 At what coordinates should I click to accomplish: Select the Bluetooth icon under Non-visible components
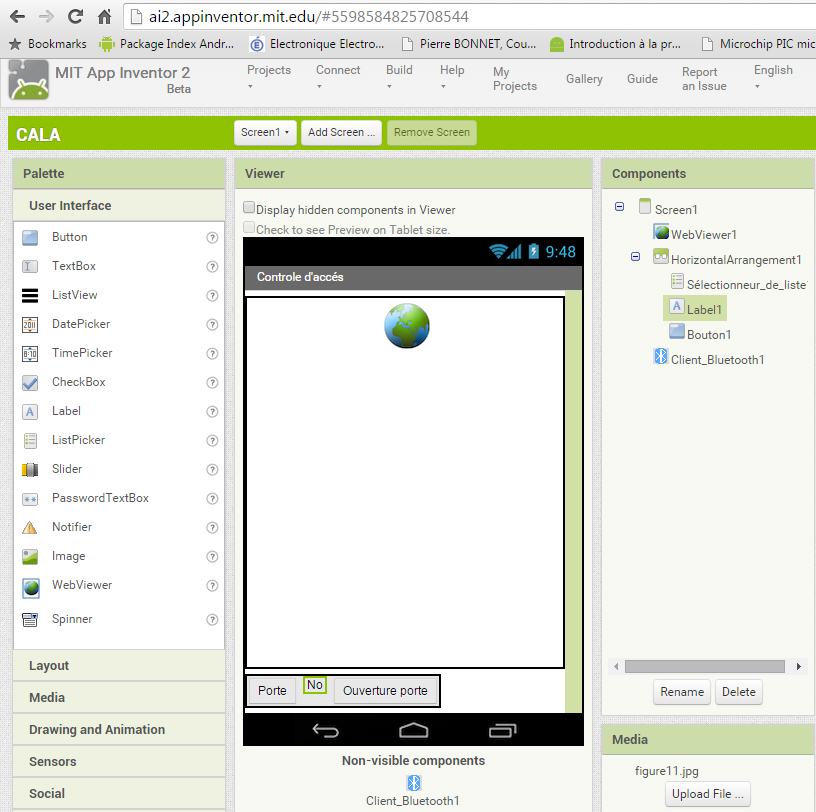[x=414, y=782]
